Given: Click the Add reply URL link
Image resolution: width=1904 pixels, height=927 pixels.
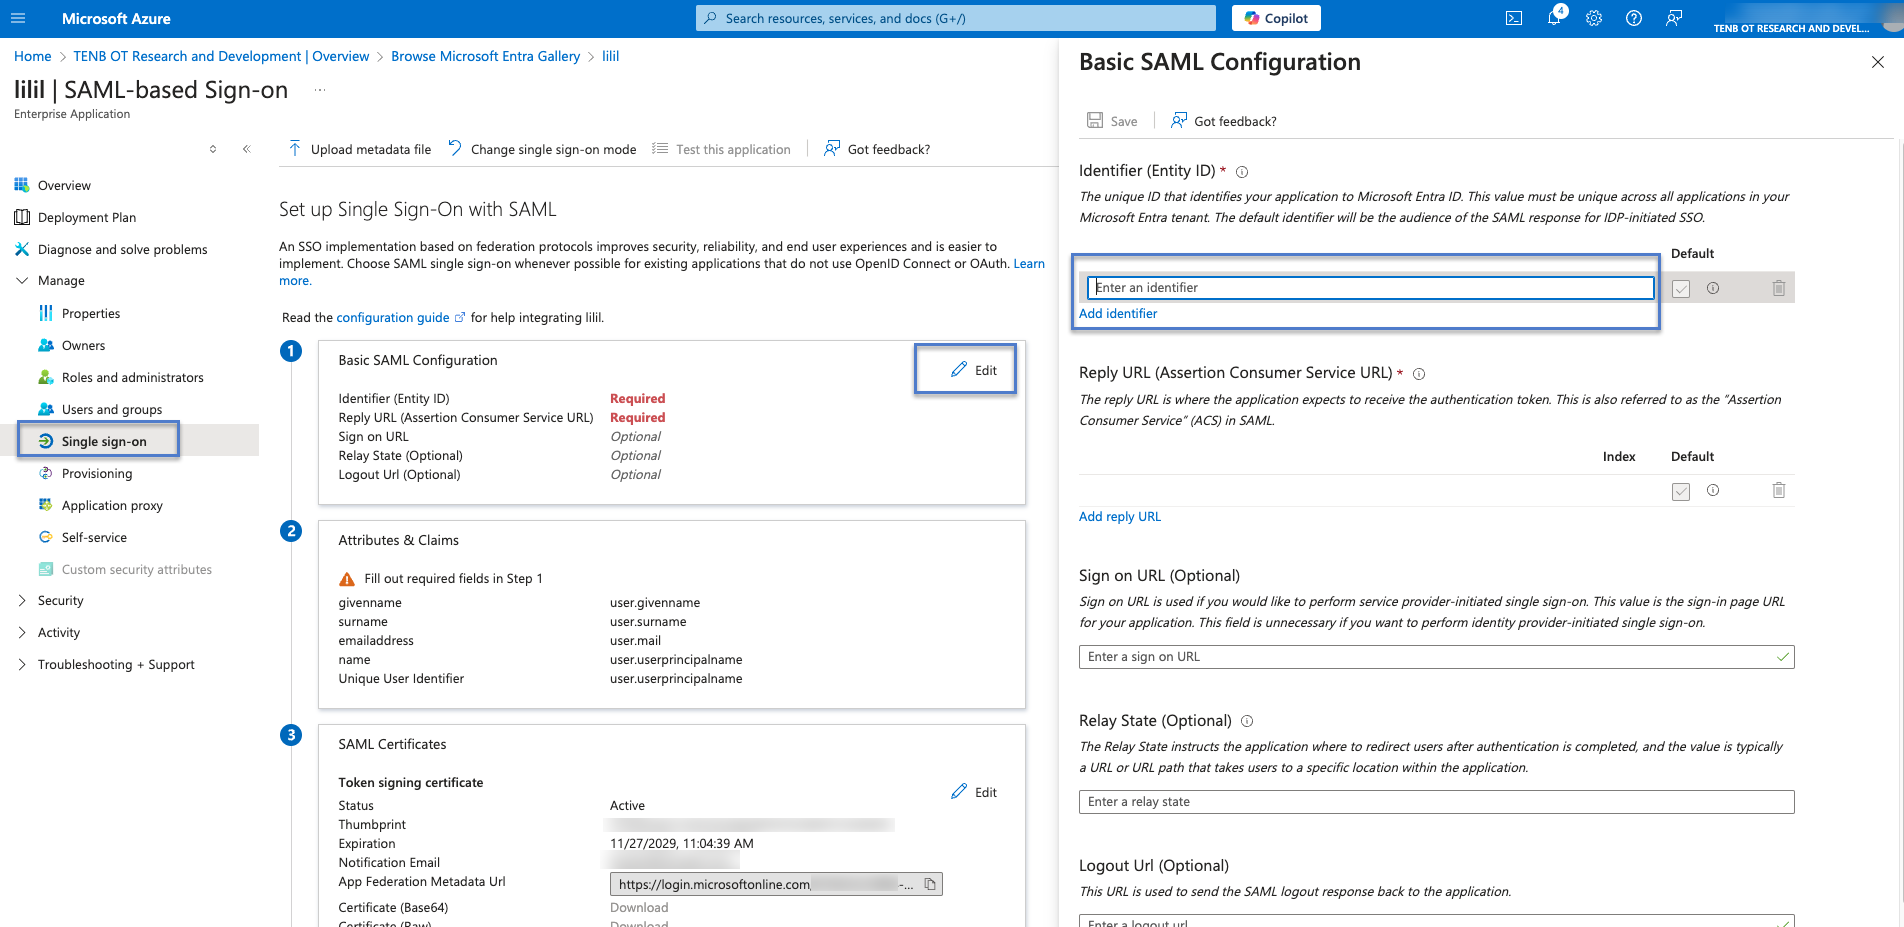Looking at the screenshot, I should [x=1119, y=517].
